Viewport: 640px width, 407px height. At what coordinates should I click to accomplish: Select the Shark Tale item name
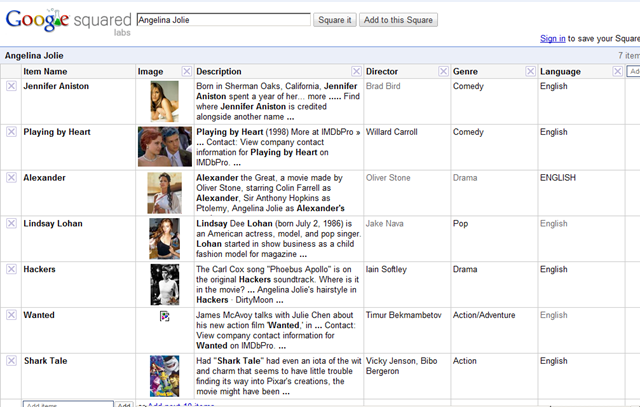45,360
